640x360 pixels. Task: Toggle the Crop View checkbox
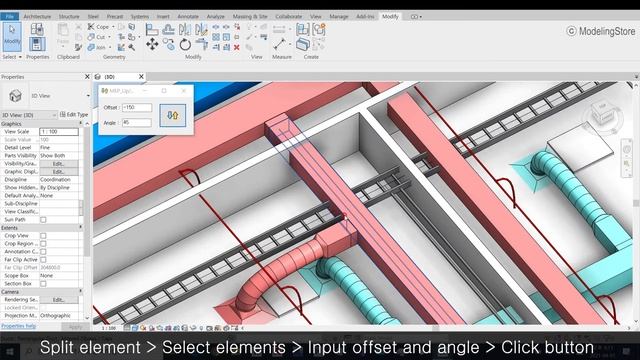click(x=43, y=236)
